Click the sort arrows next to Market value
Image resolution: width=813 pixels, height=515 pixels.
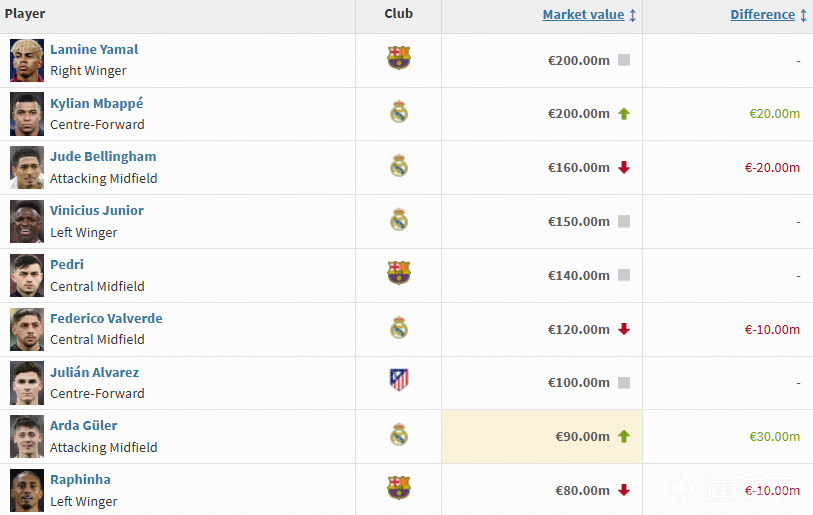click(x=633, y=15)
